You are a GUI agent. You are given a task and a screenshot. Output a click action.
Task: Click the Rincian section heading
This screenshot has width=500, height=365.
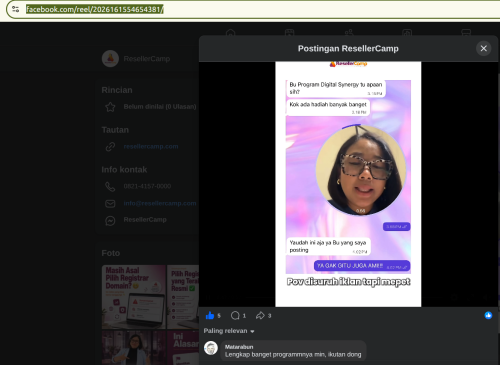tap(117, 90)
